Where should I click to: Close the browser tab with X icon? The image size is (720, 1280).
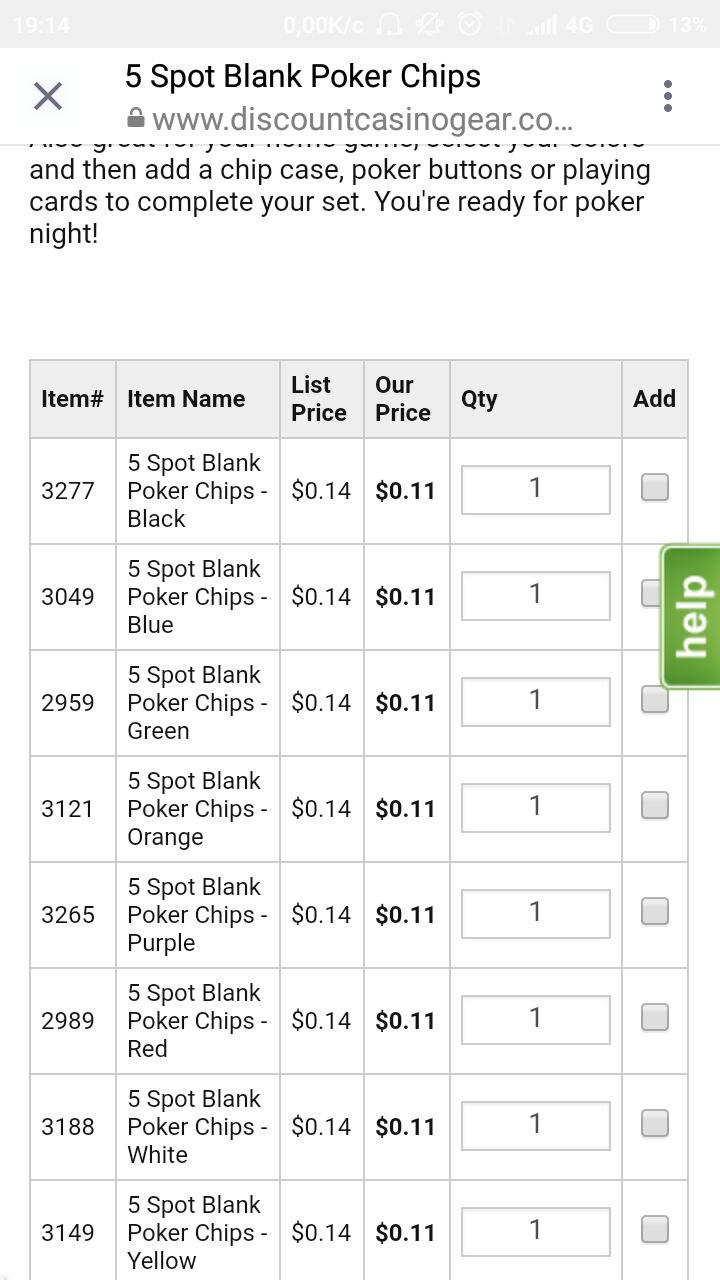coord(48,96)
